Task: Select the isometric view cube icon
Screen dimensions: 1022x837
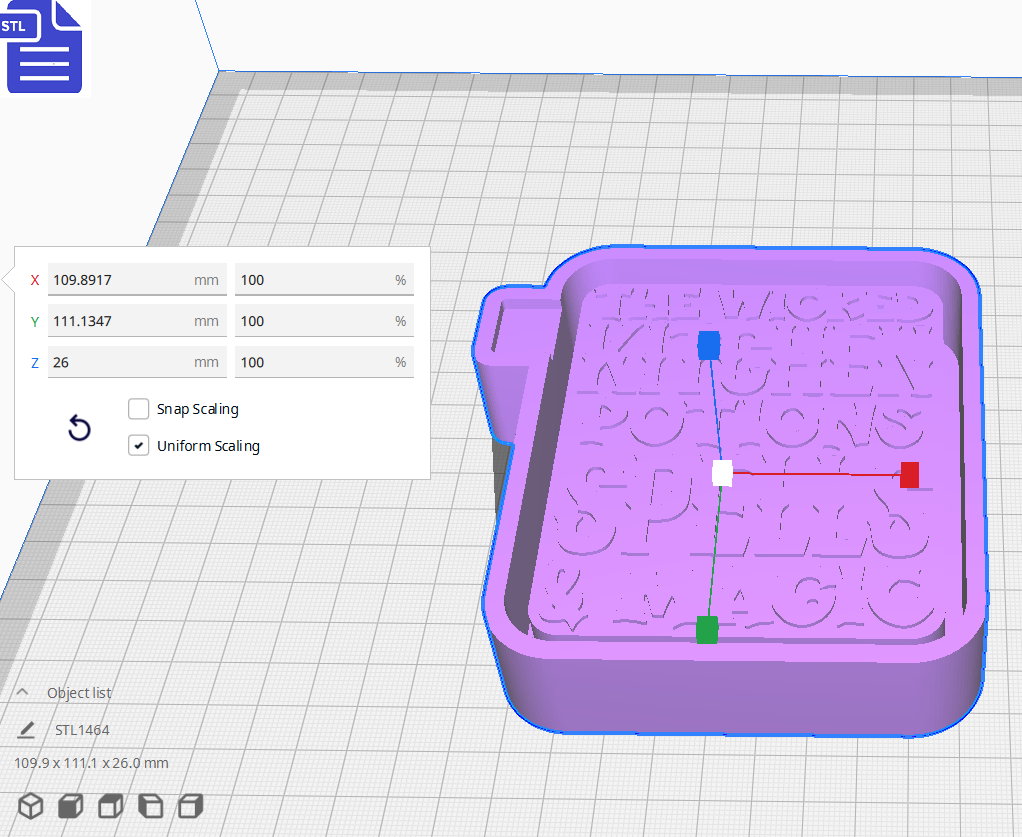Action: 30,805
